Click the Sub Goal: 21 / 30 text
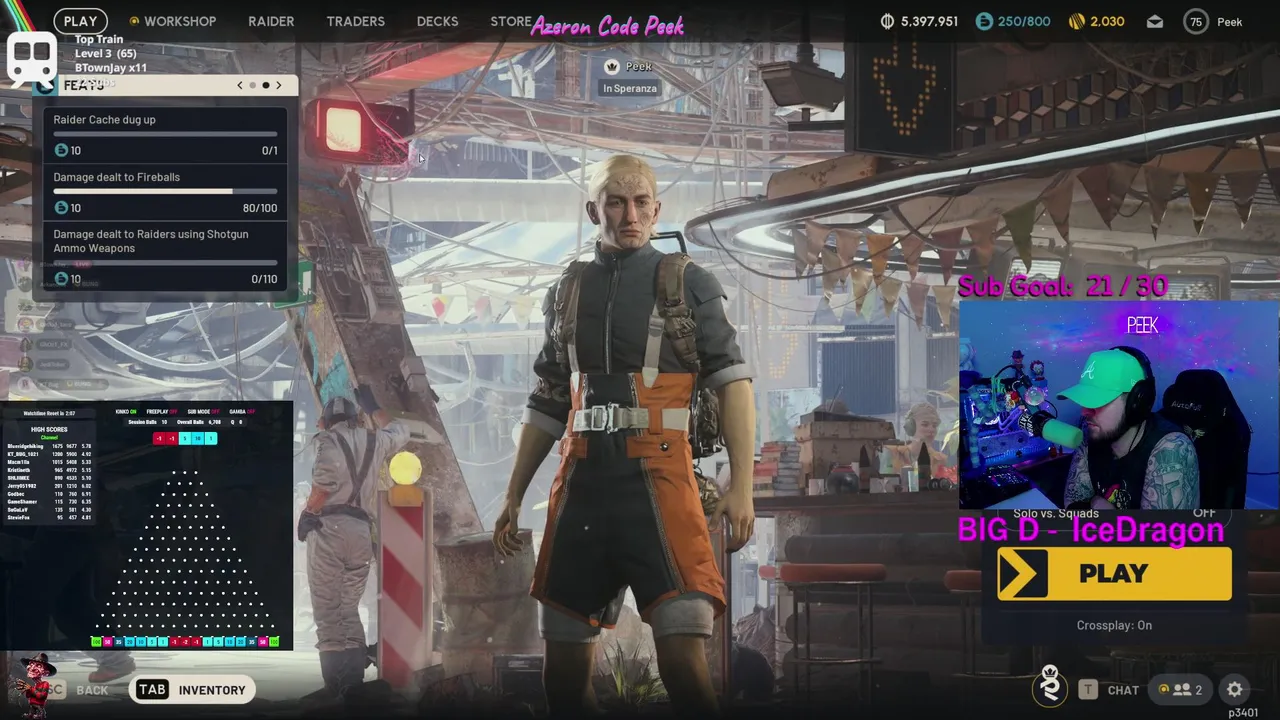 pos(1063,287)
